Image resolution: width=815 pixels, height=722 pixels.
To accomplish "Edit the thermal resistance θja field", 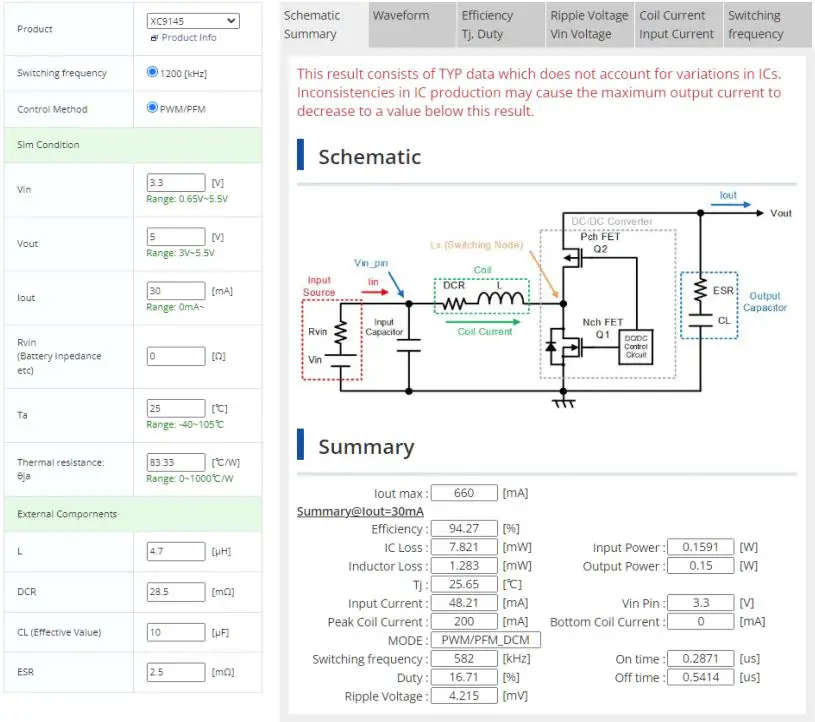I will 175,463.
